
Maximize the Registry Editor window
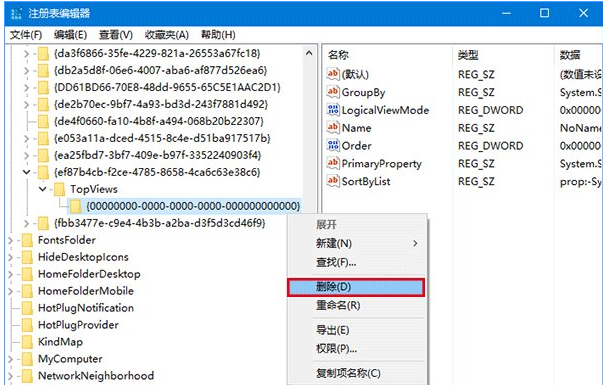pyautogui.click(x=544, y=13)
